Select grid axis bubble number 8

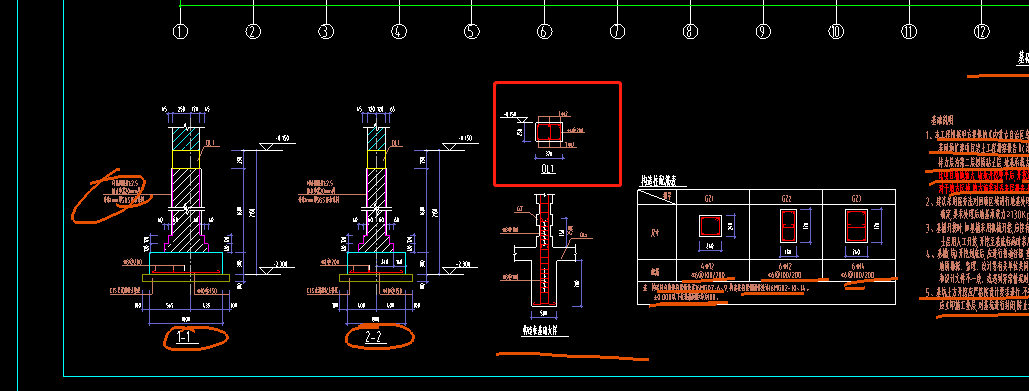690,31
